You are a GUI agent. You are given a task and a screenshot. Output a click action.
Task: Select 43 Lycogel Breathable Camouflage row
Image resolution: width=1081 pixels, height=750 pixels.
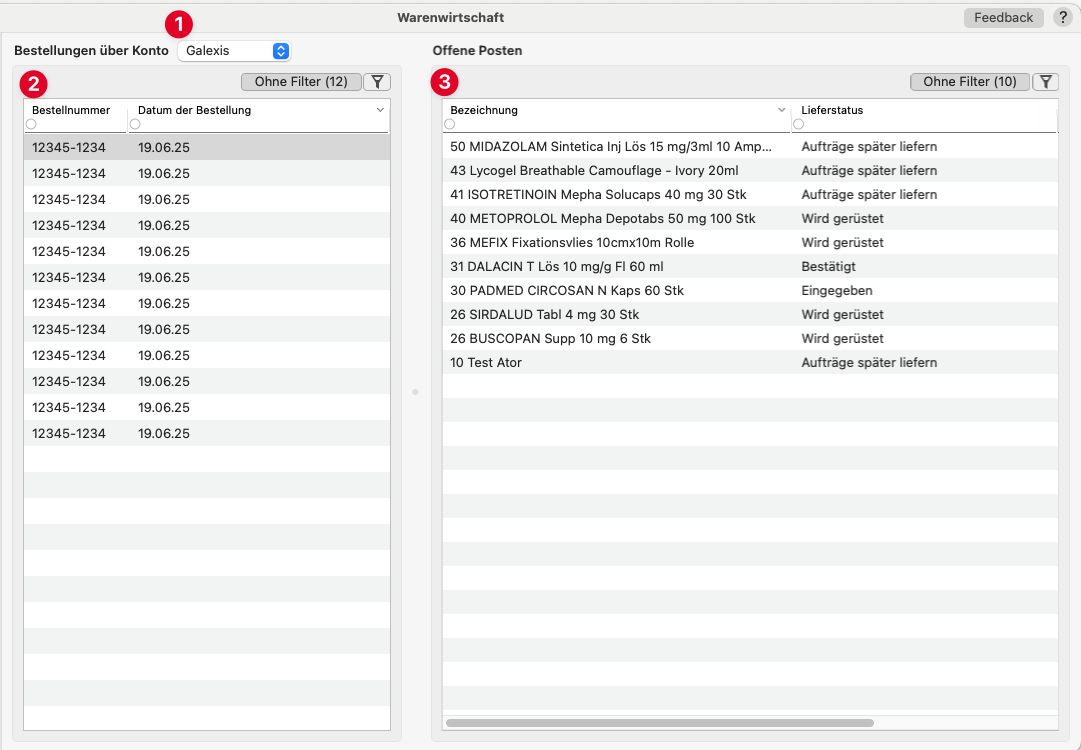(750, 170)
